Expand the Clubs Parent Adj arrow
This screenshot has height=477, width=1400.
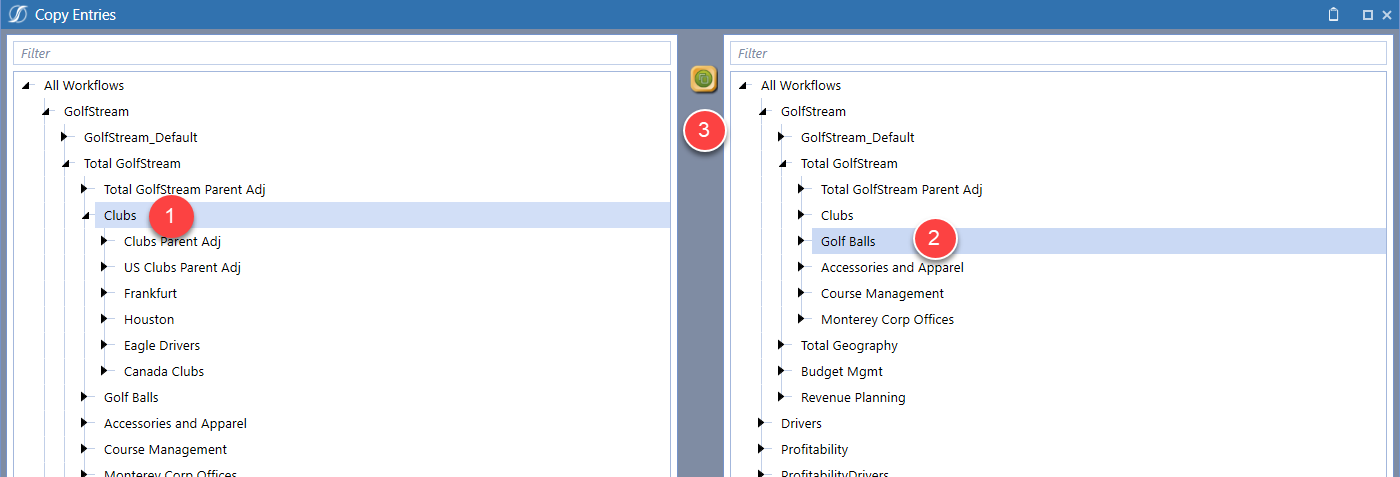[x=105, y=241]
